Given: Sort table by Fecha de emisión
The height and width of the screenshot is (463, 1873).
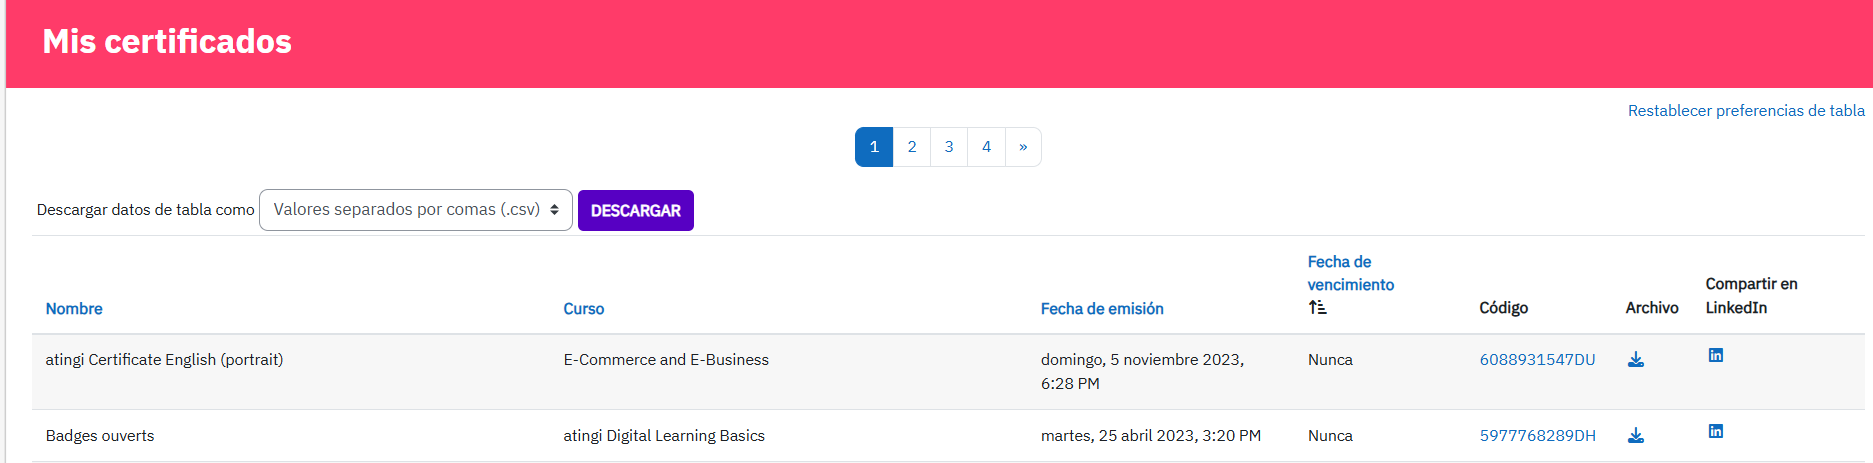Looking at the screenshot, I should (1101, 309).
